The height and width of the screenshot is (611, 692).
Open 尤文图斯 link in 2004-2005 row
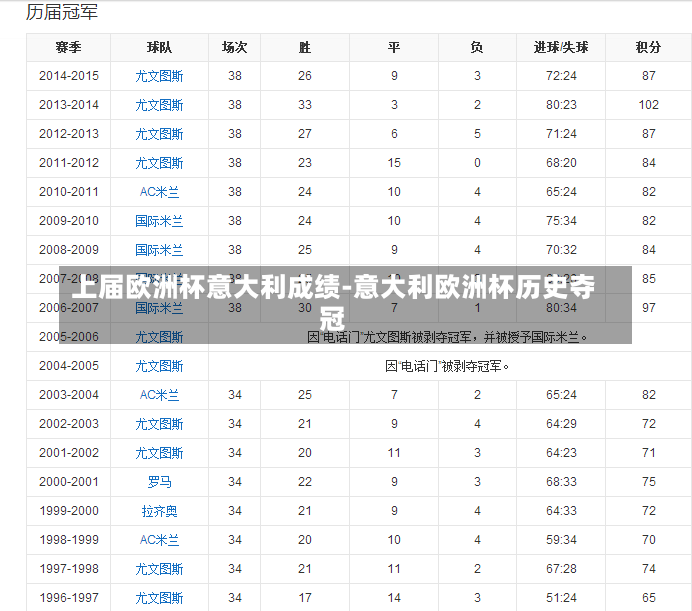(x=159, y=366)
